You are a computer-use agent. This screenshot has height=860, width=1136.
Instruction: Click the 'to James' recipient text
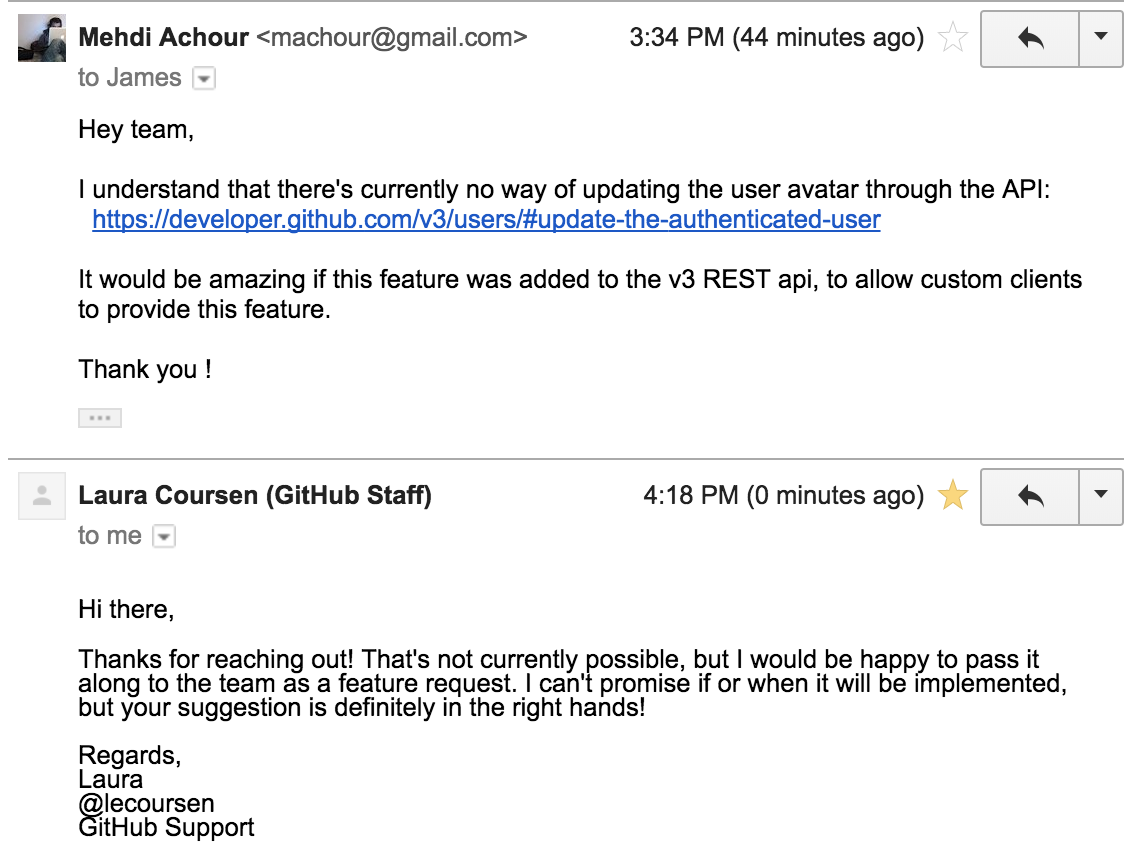pyautogui.click(x=130, y=78)
